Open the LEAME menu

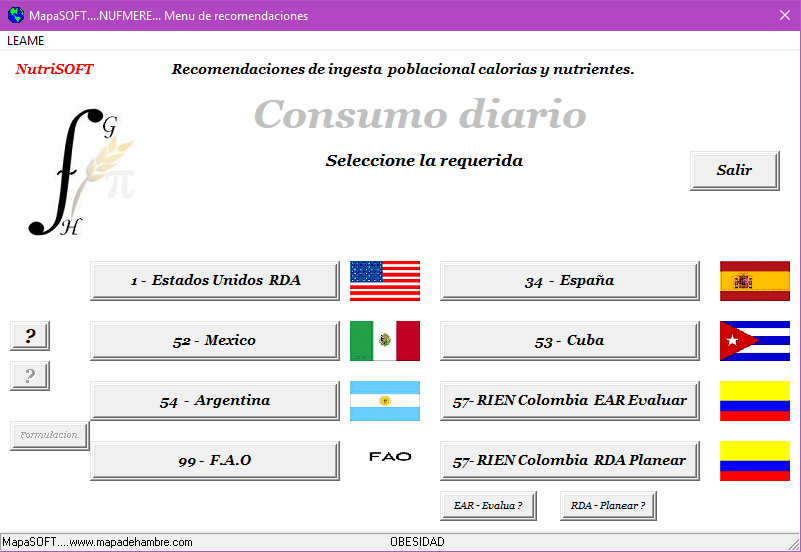point(26,41)
